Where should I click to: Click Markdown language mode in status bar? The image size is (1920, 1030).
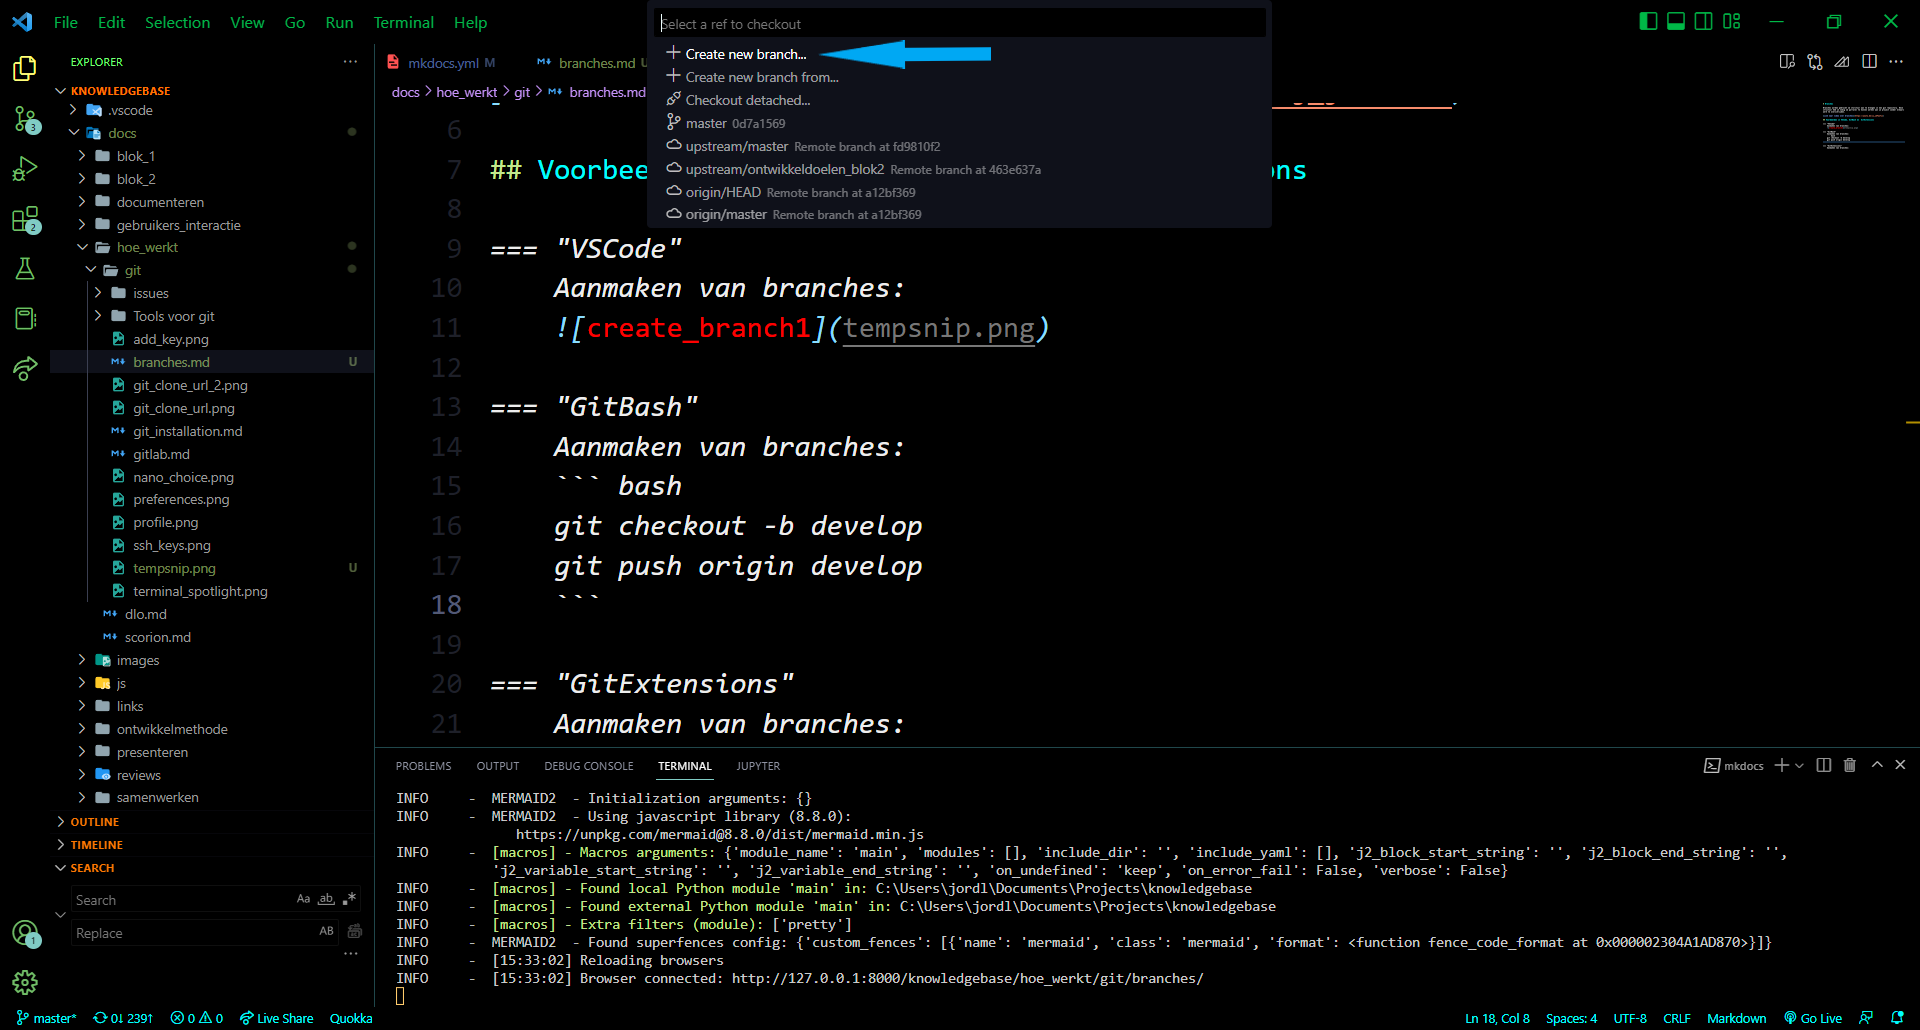click(x=1736, y=1018)
